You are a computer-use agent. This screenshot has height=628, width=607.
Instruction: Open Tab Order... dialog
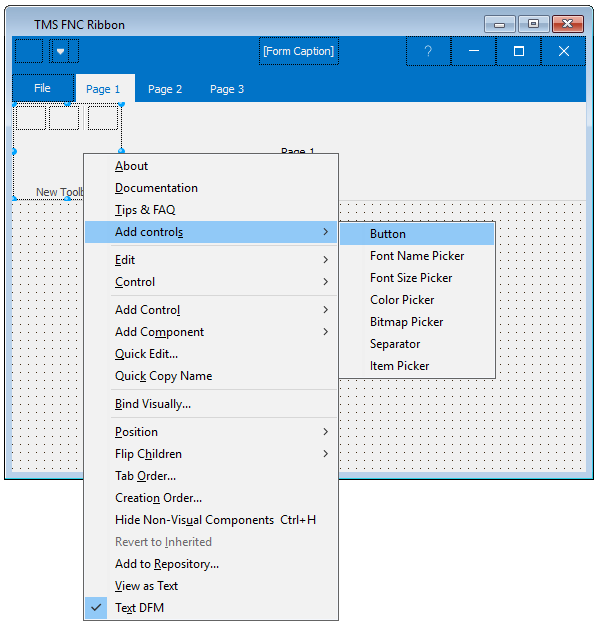pos(212,476)
